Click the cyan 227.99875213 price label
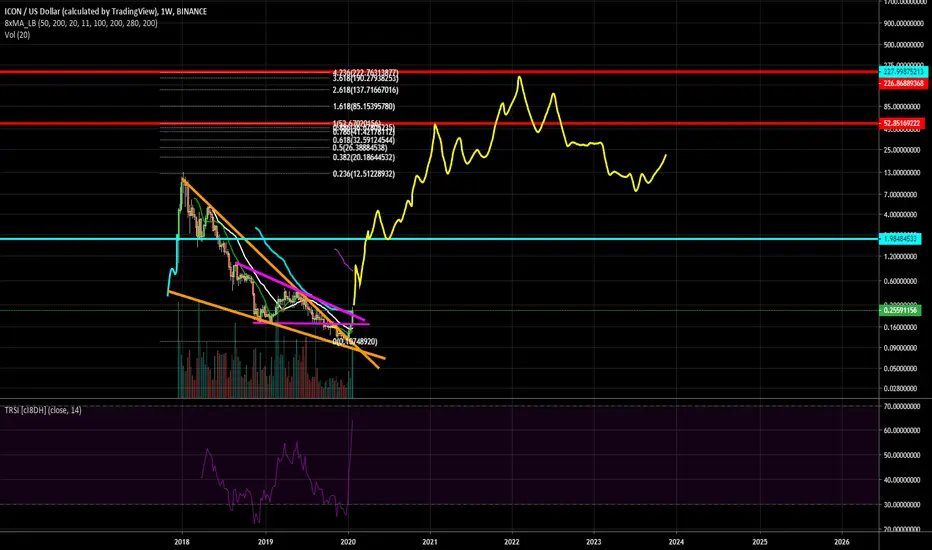This screenshot has width=932, height=550. (903, 72)
